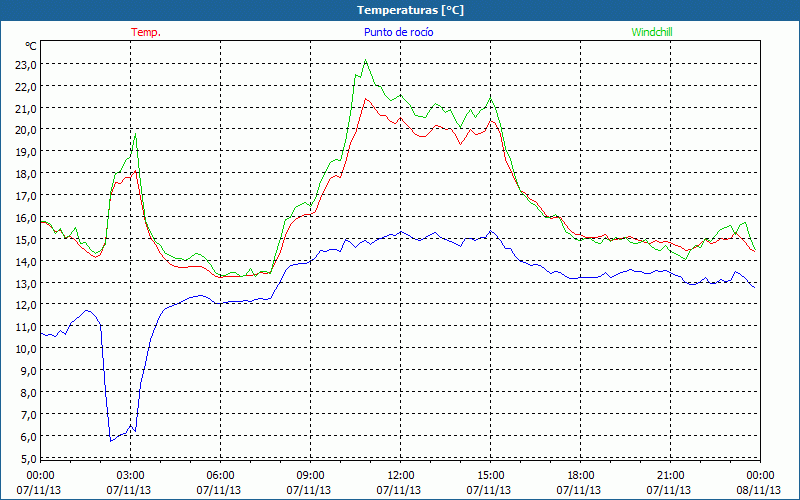The height and width of the screenshot is (500, 800).
Task: Click the 16,0 y-axis value
Action: coord(27,218)
